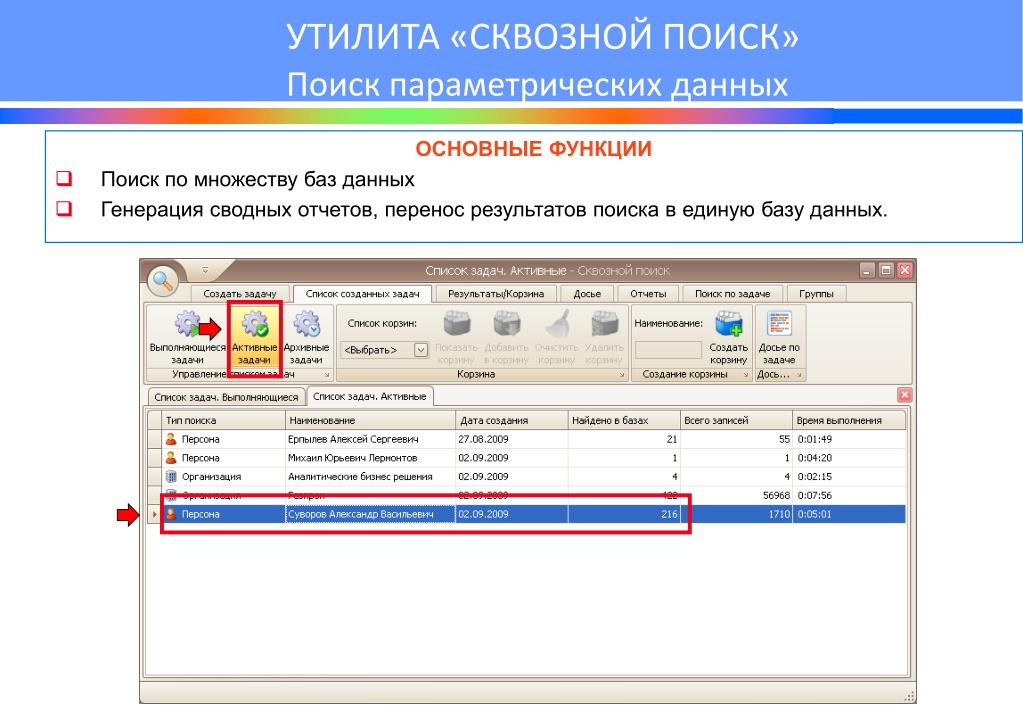The image size is (1023, 708).
Task: Create a basket with Создать корзину
Action: 728,337
